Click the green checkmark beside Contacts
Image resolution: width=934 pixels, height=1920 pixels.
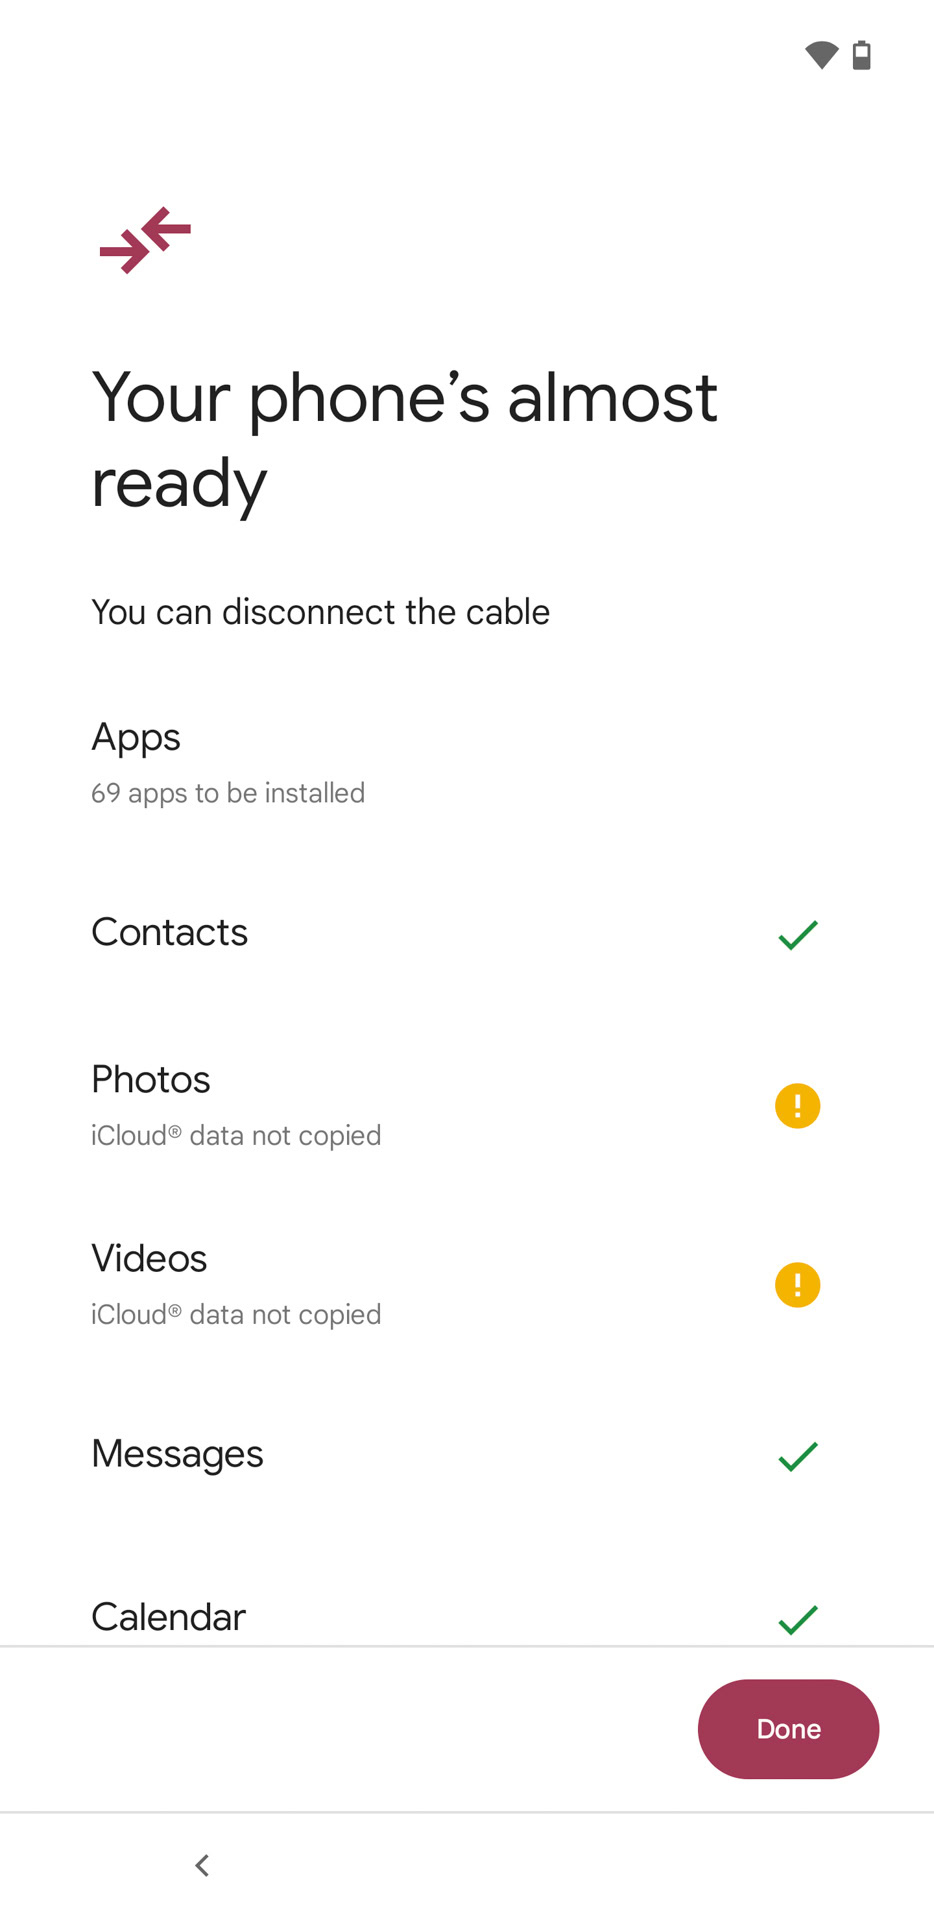(798, 935)
